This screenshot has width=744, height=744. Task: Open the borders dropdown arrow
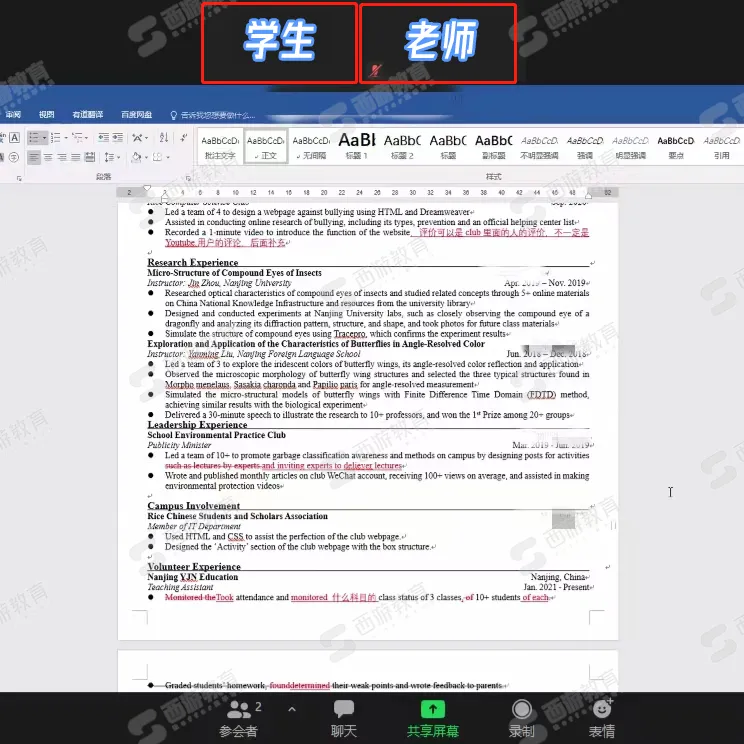click(x=168, y=157)
